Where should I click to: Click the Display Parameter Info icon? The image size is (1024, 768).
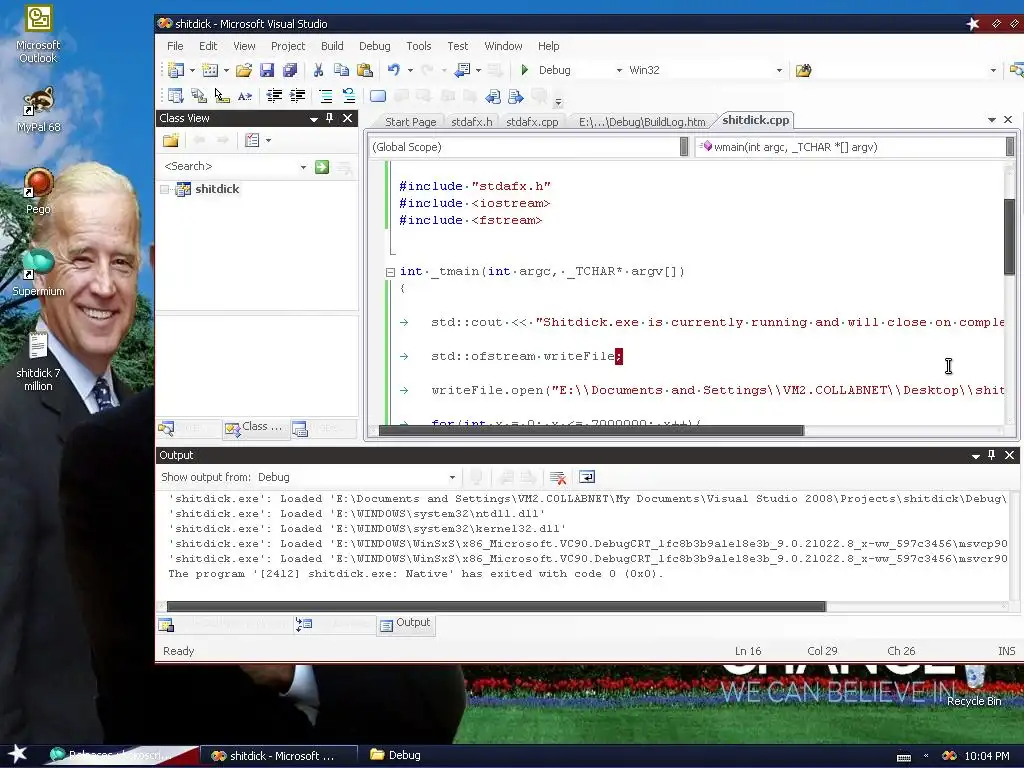click(199, 96)
